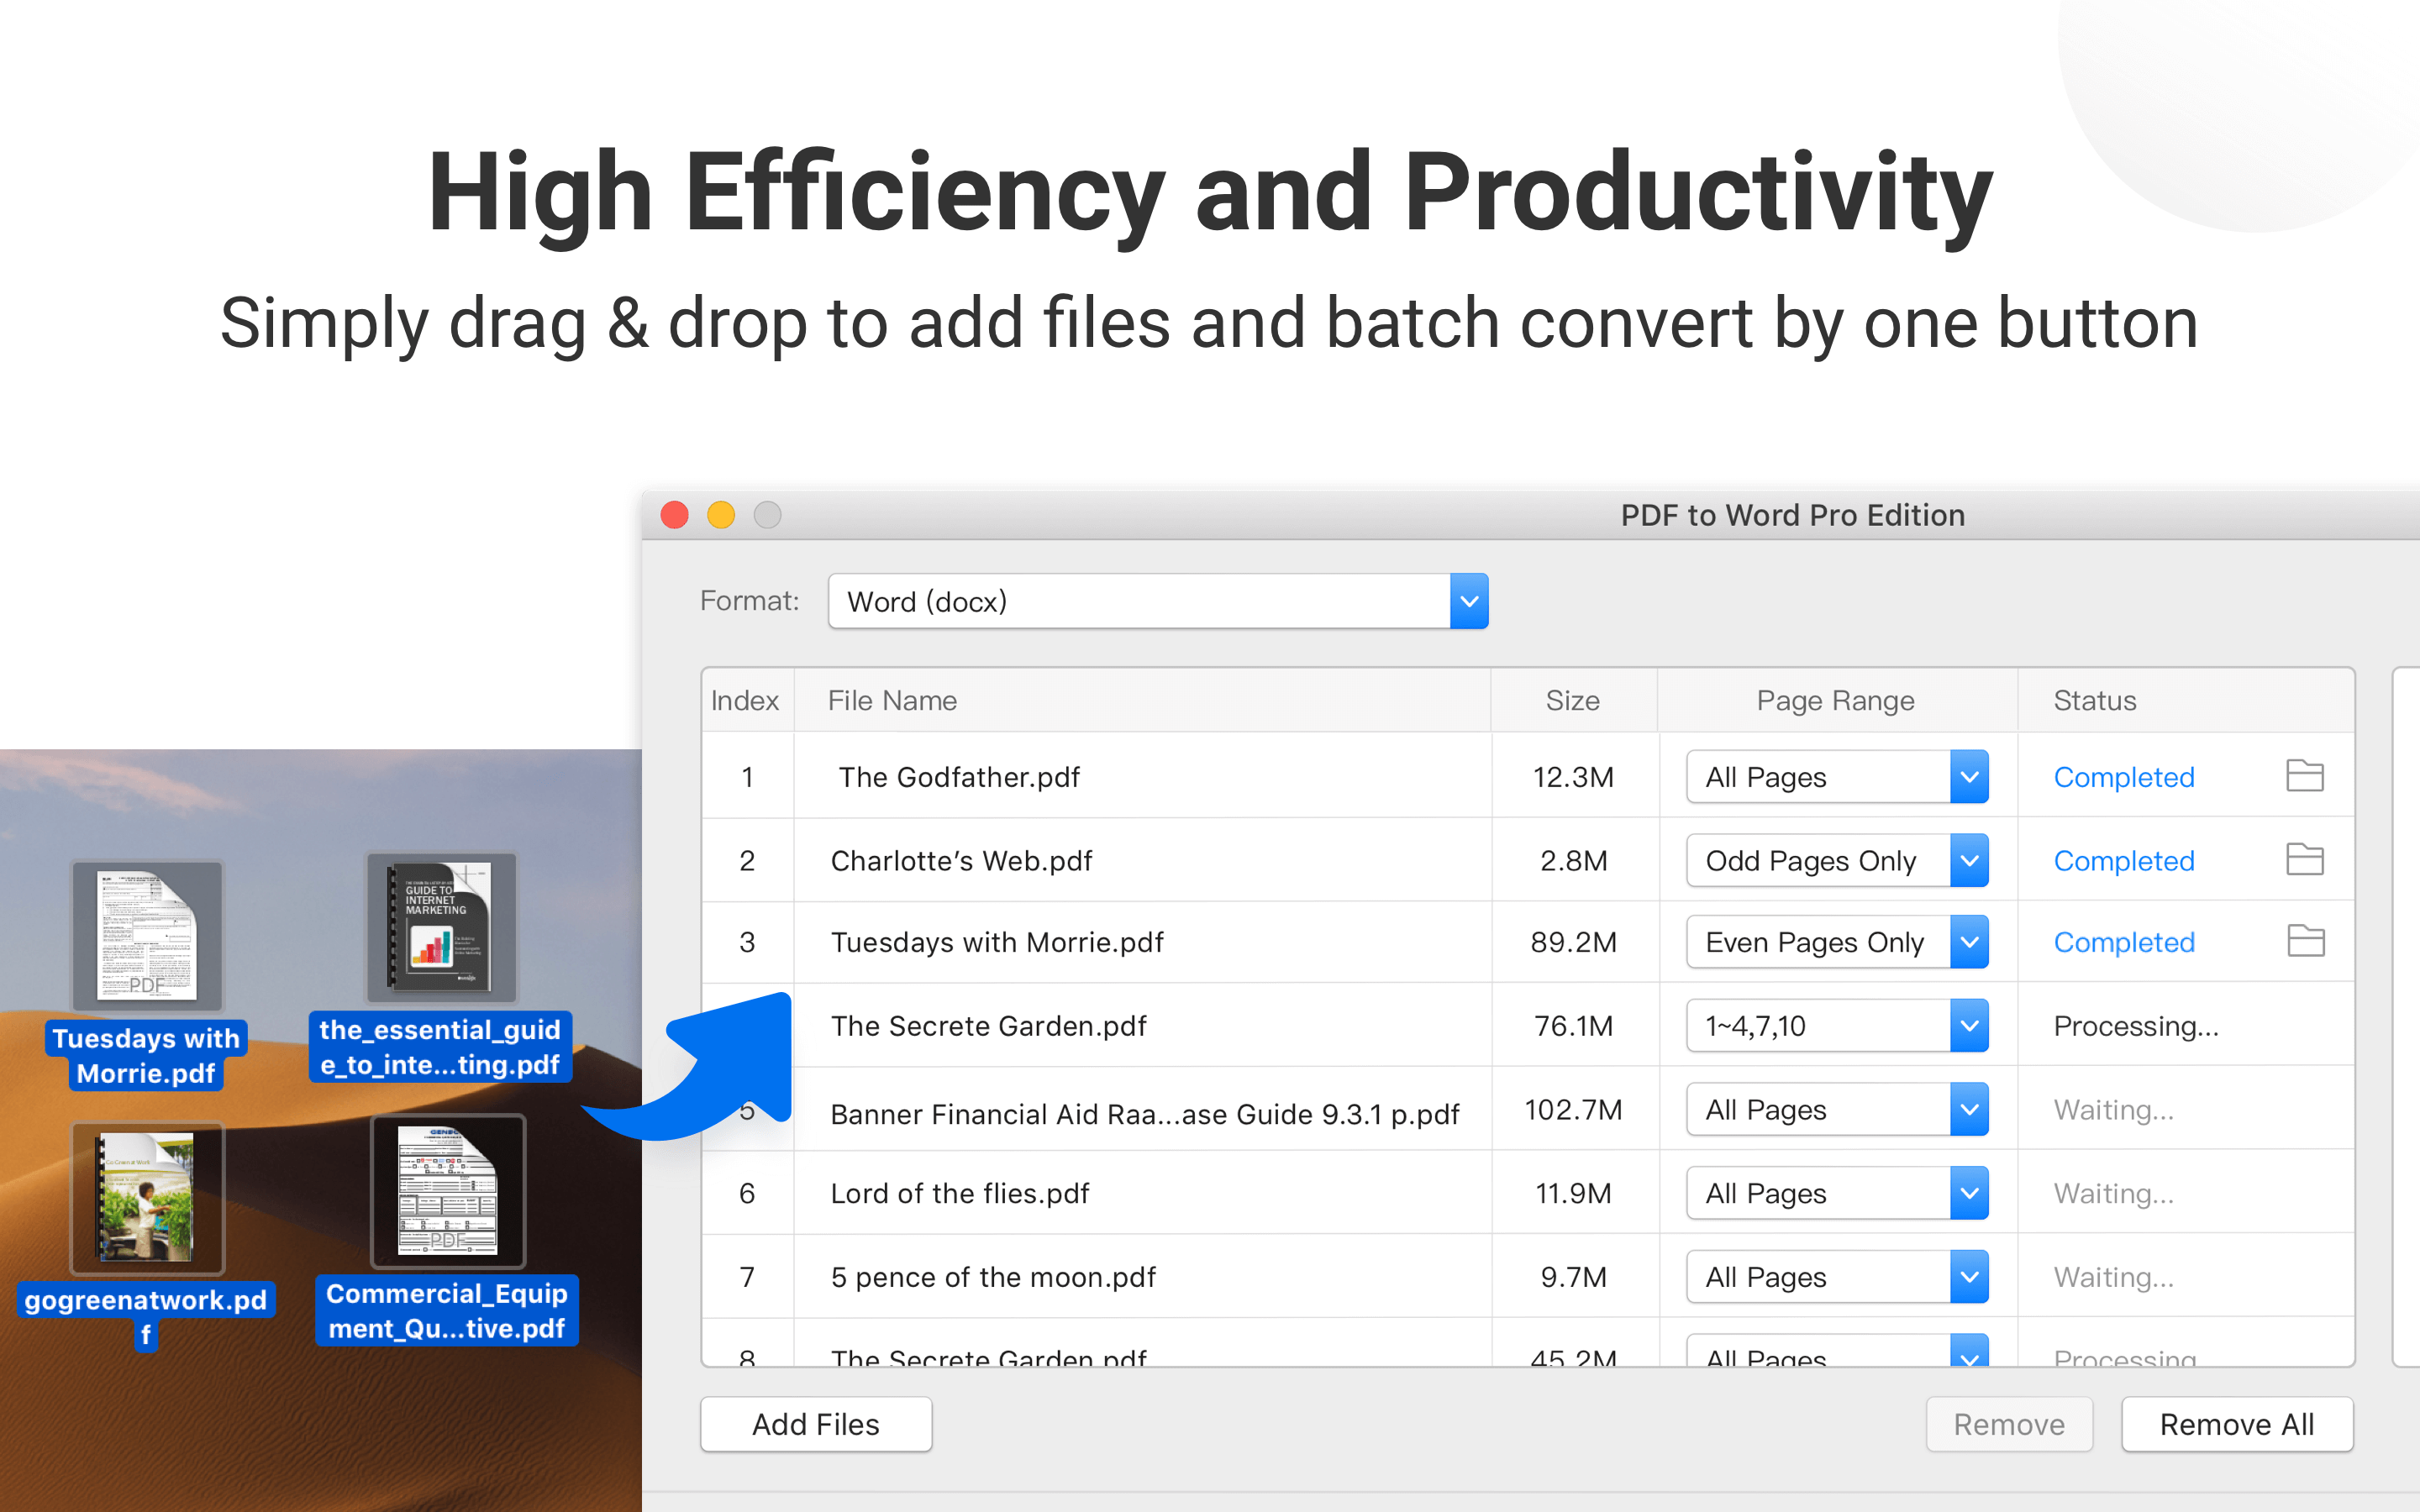2420x1512 pixels.
Task: Select Tuesdays with Morrie.pdf desktop icon
Action: (147, 935)
